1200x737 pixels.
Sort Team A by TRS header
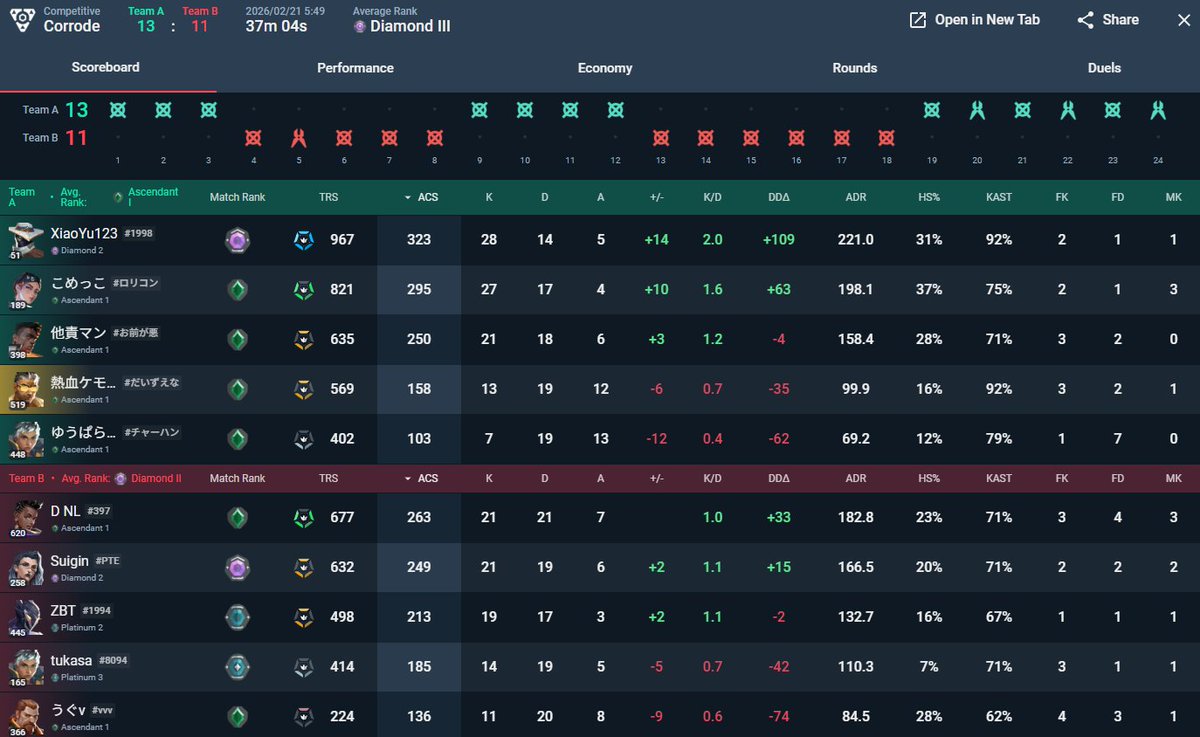point(328,198)
